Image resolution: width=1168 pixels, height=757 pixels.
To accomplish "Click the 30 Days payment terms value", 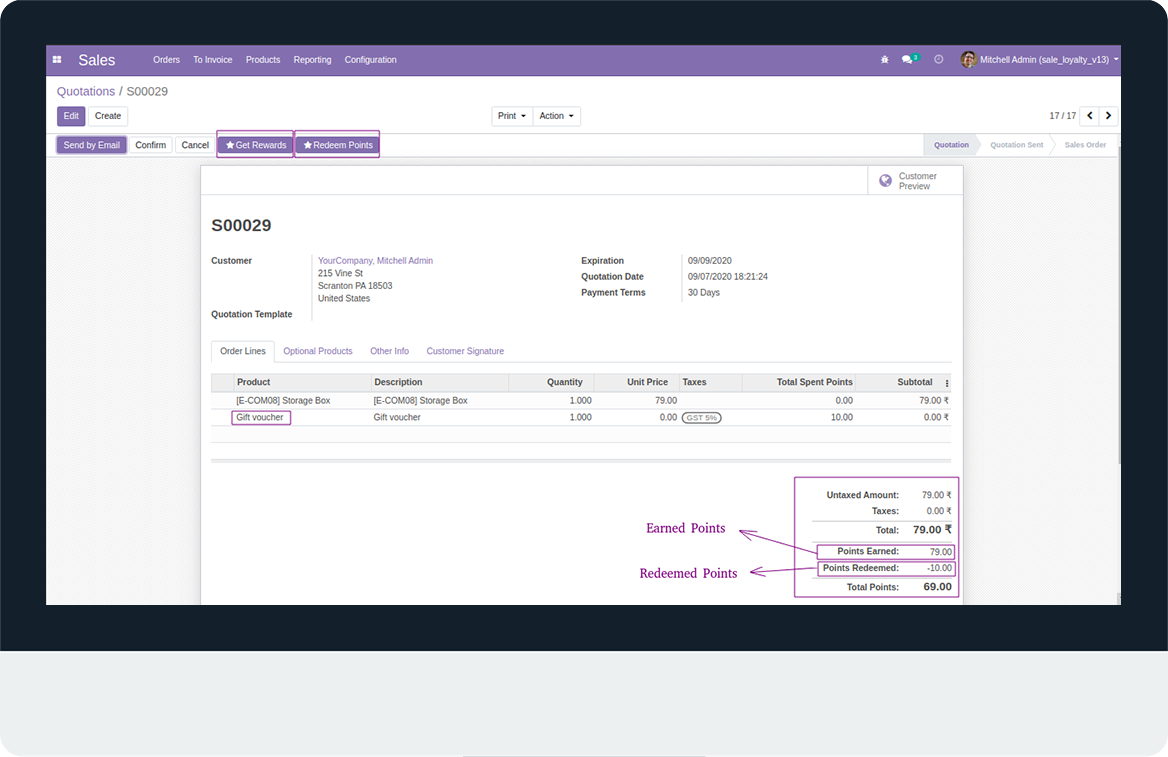I will pos(703,293).
